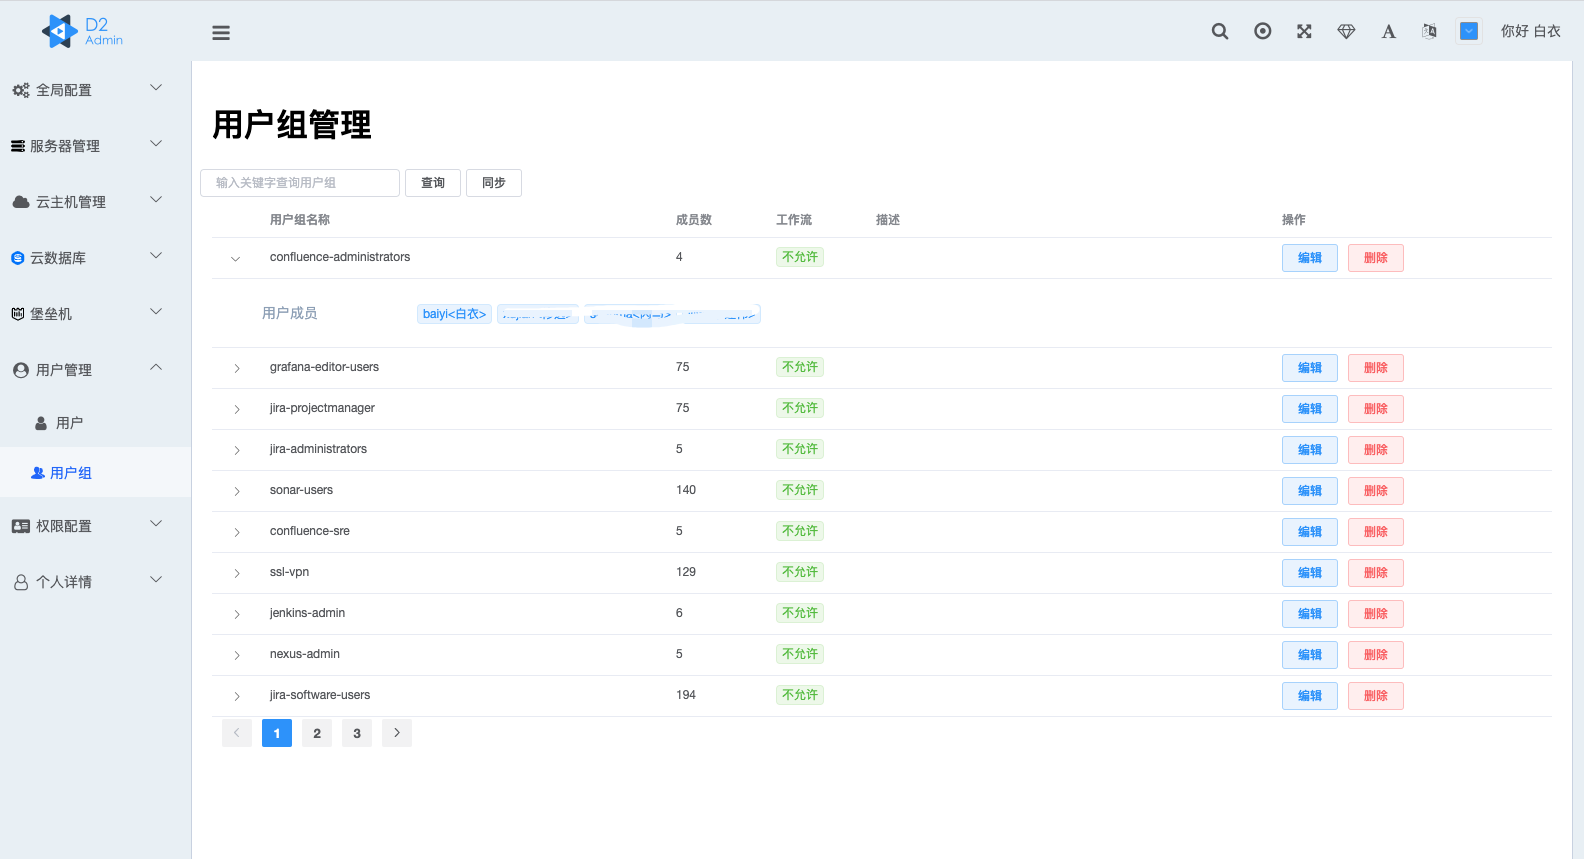Click the next page arrow

click(397, 733)
